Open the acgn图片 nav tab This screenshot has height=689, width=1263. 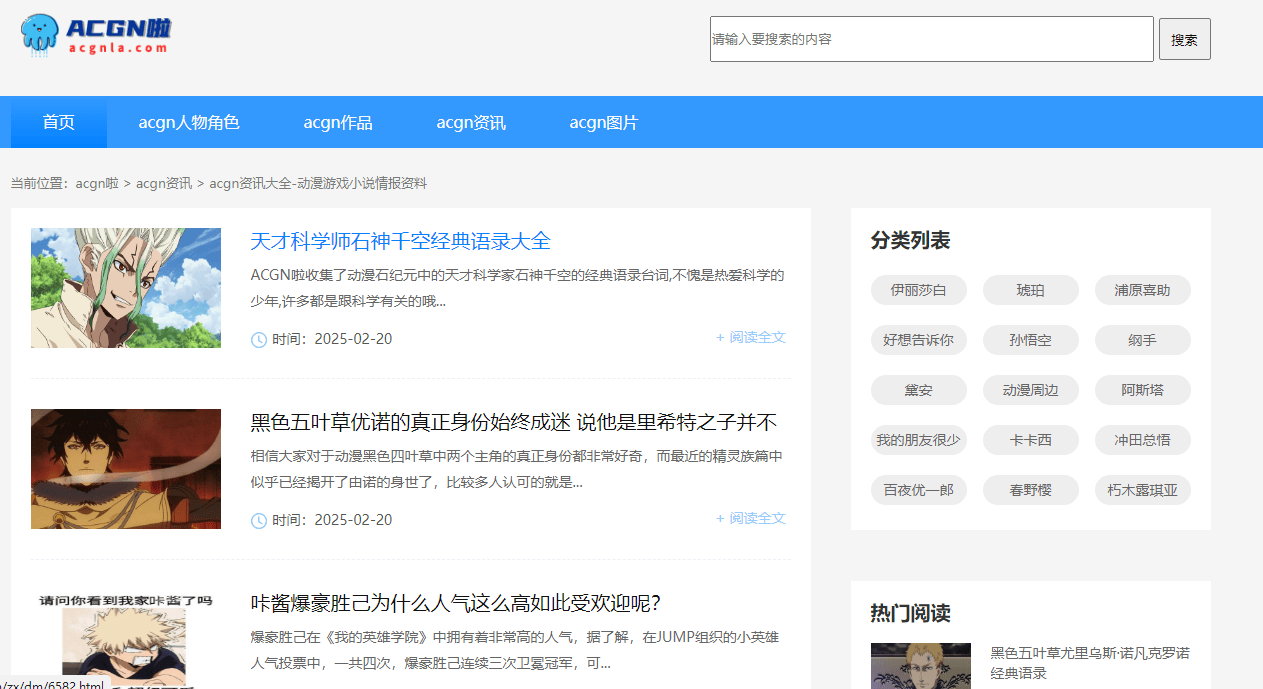604,122
